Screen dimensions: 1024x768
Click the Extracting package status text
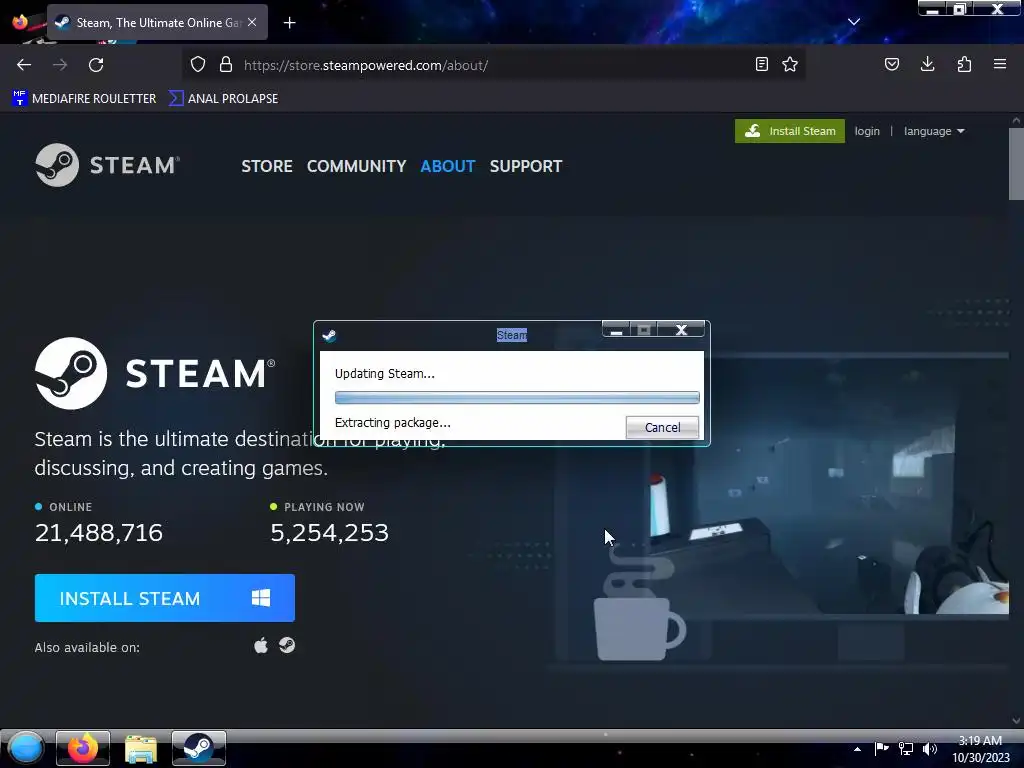tap(392, 423)
